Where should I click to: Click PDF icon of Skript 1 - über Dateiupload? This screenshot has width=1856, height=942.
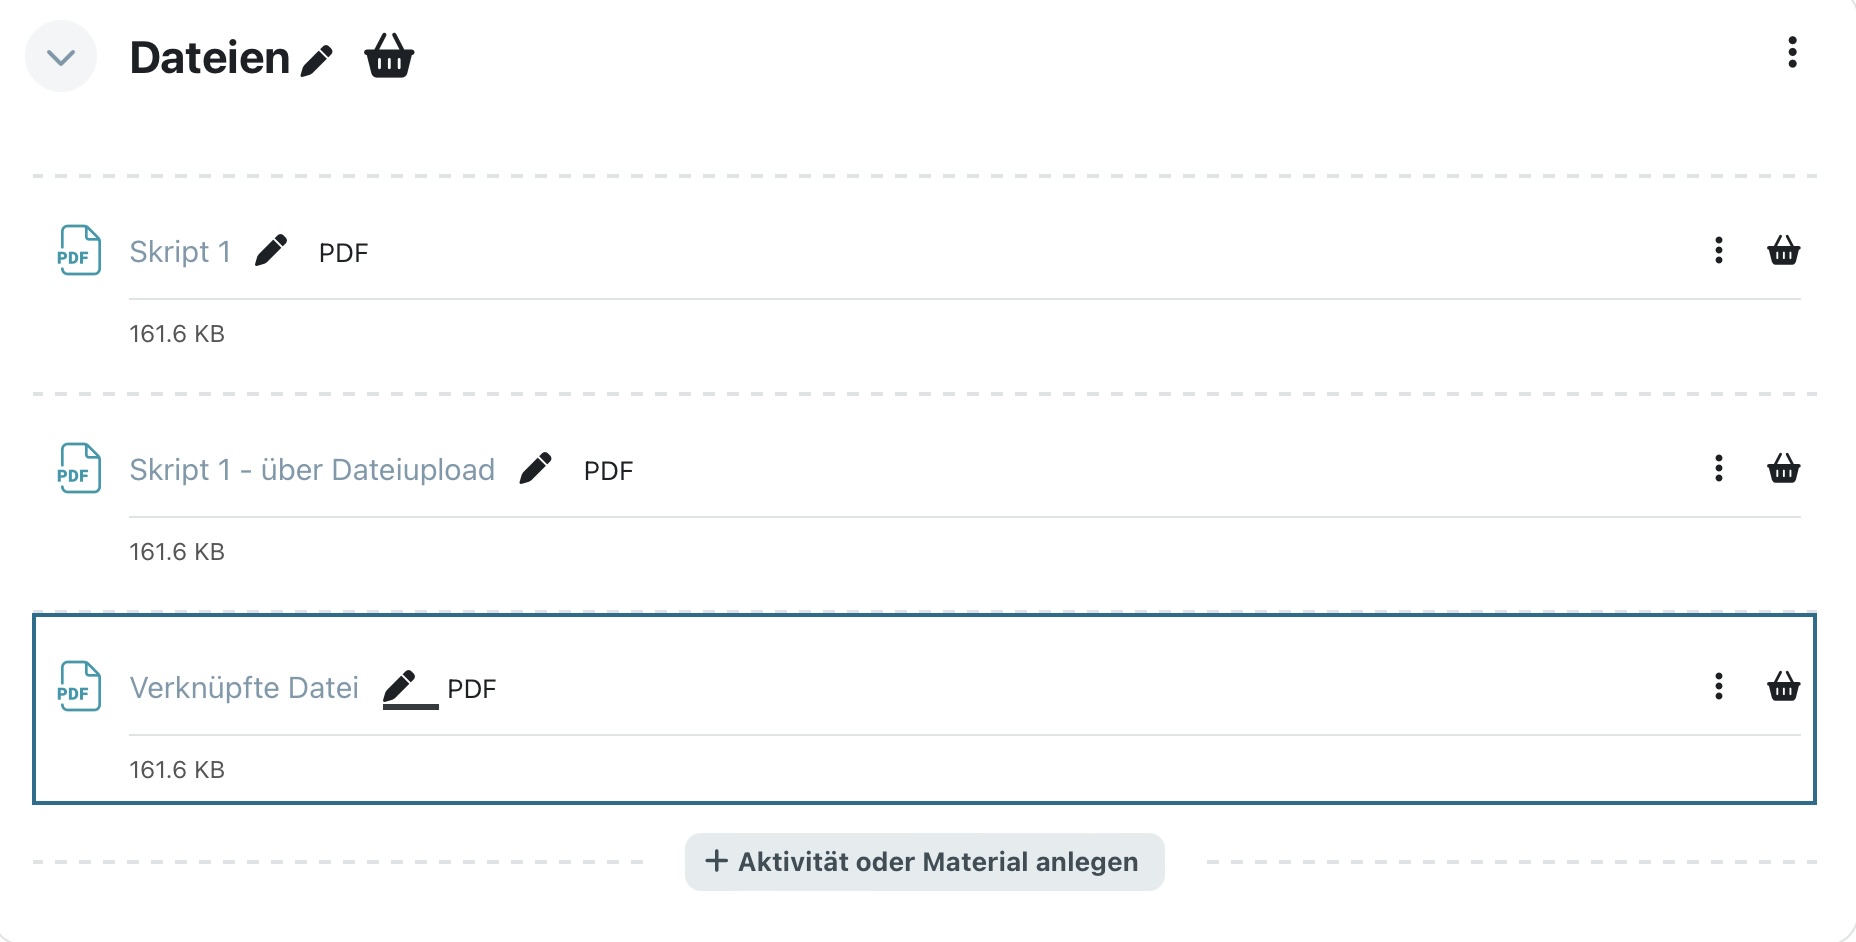click(79, 468)
